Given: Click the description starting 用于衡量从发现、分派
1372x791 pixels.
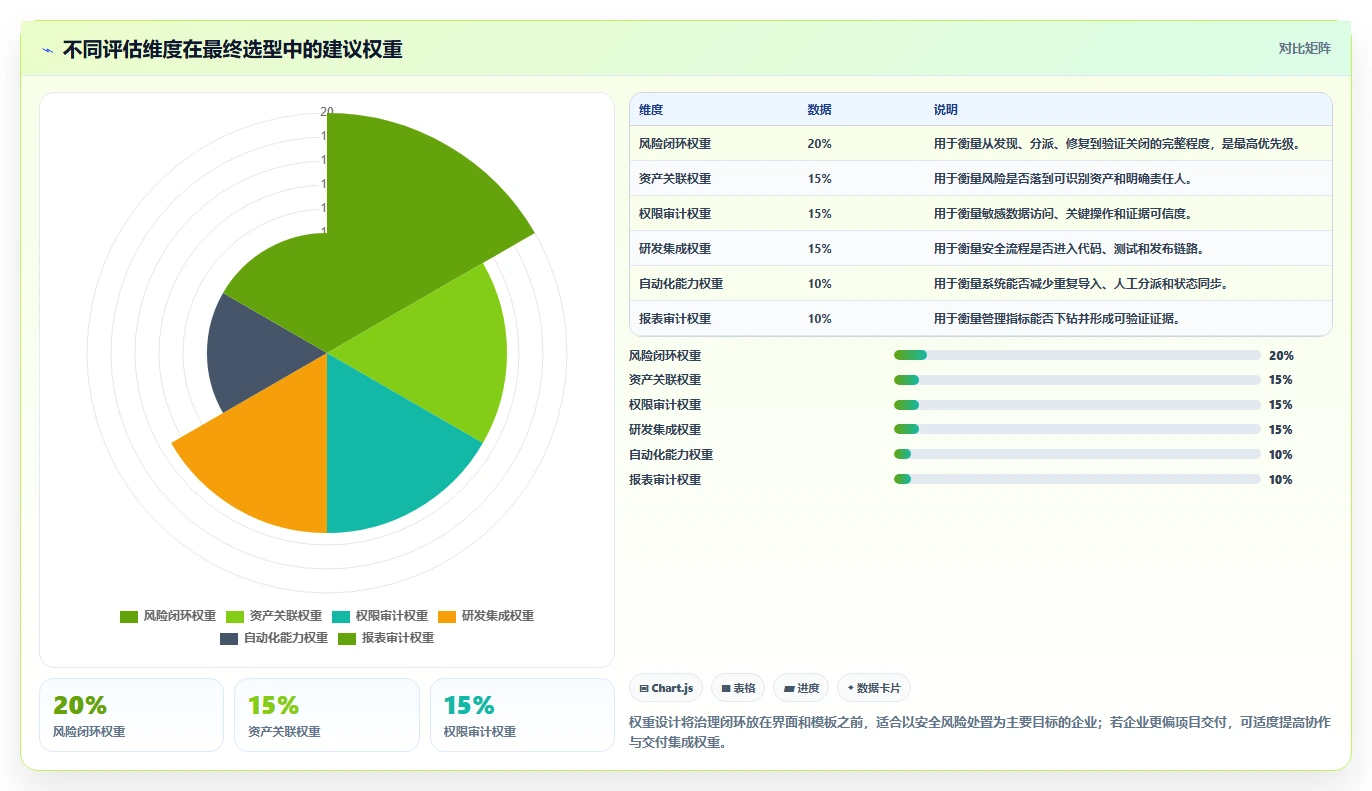Looking at the screenshot, I should point(1119,144).
